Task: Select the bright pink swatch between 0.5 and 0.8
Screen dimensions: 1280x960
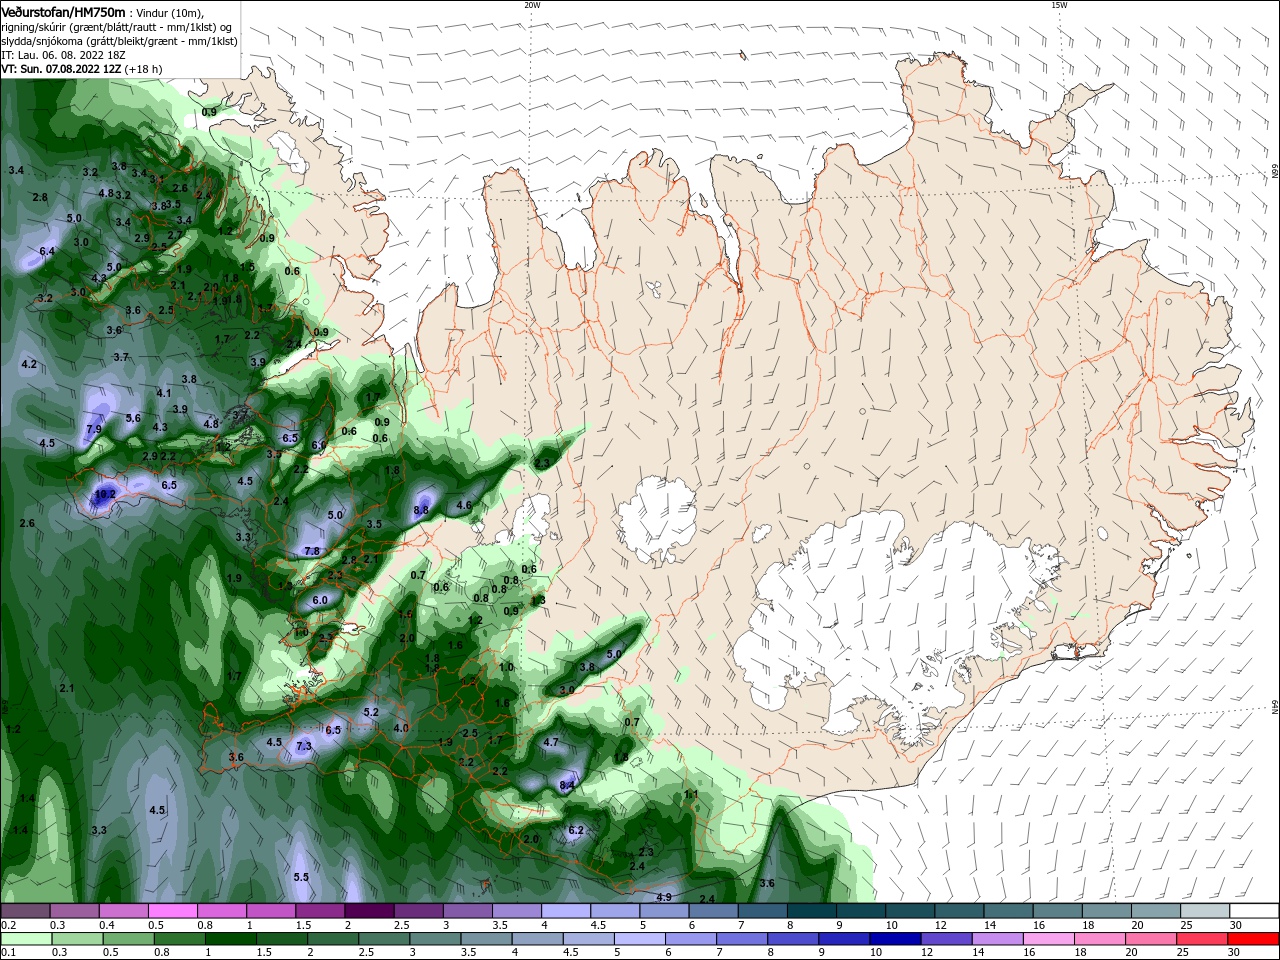Action: coord(173,911)
